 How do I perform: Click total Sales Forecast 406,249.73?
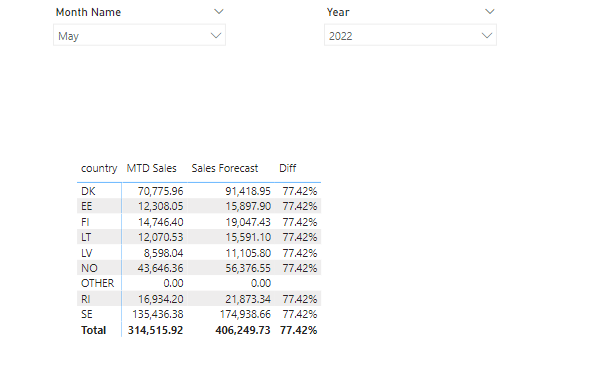pos(243,330)
